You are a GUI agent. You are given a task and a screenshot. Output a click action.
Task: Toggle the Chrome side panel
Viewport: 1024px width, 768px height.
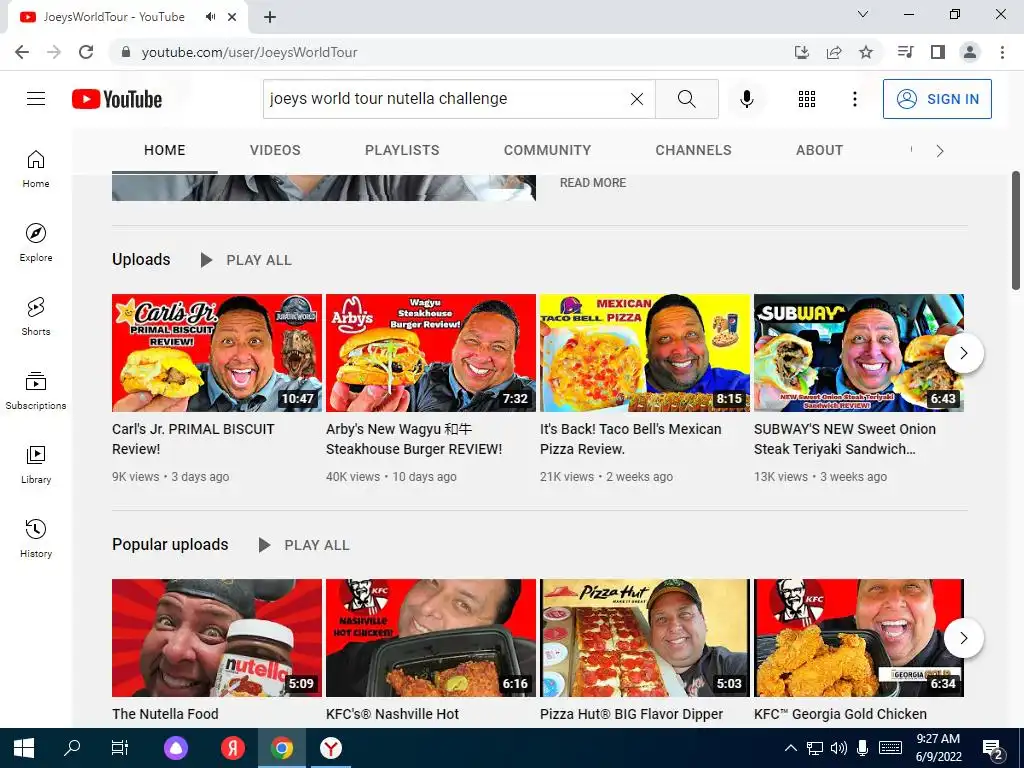click(938, 52)
